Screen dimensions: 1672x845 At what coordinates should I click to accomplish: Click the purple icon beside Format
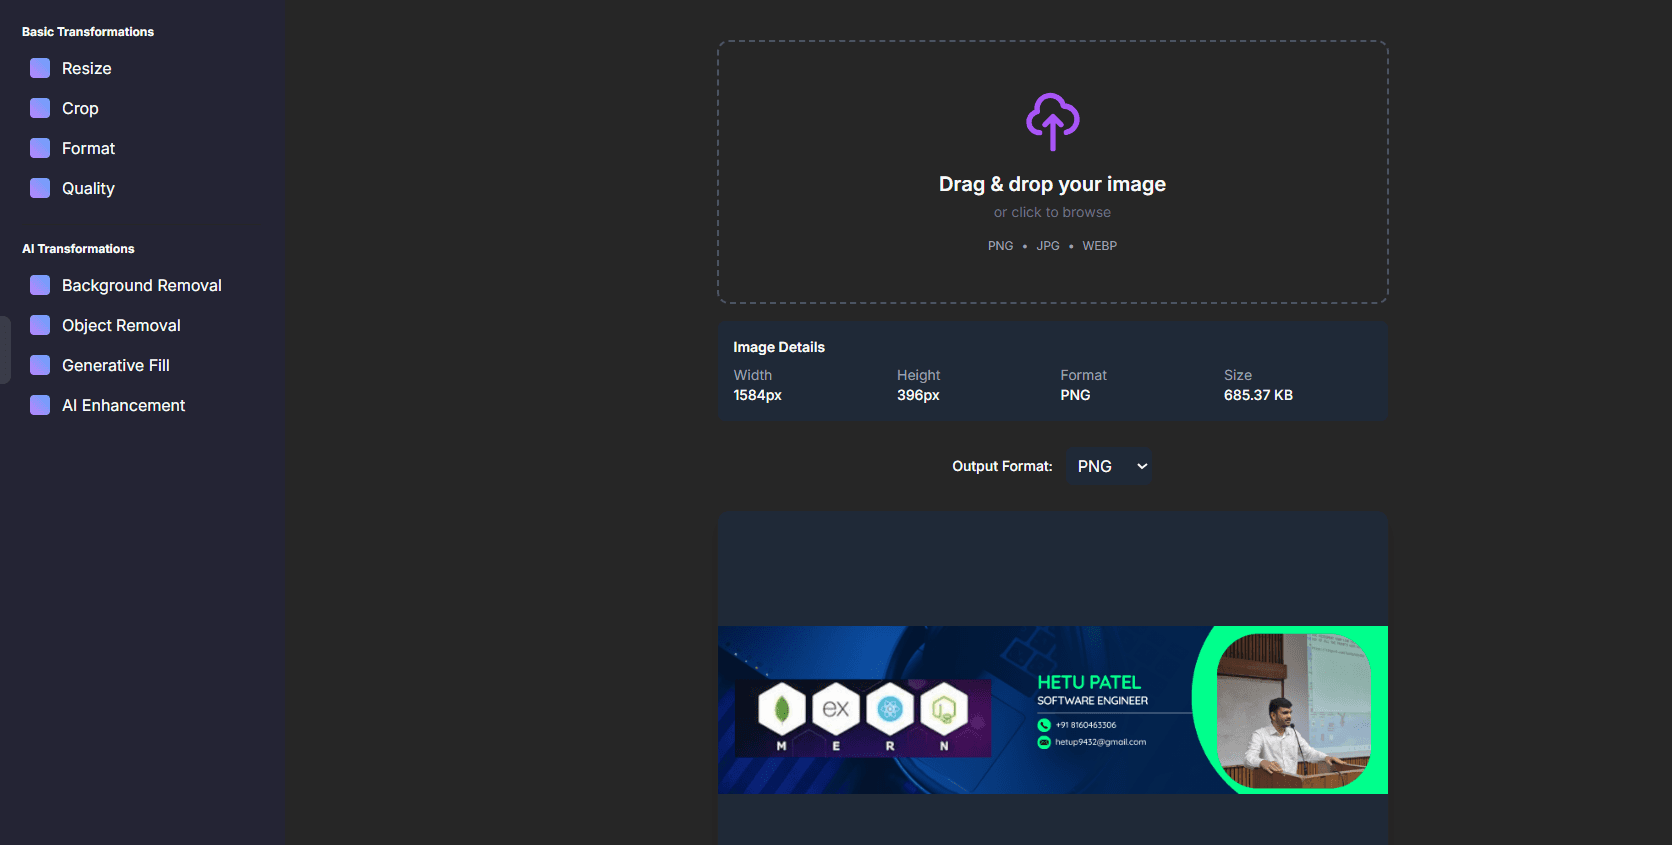coord(40,148)
